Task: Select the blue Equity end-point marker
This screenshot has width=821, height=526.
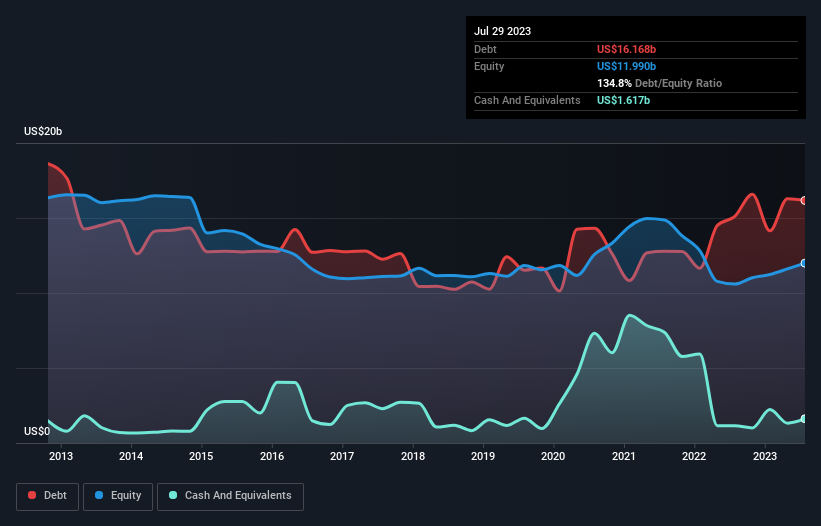Action: [804, 263]
